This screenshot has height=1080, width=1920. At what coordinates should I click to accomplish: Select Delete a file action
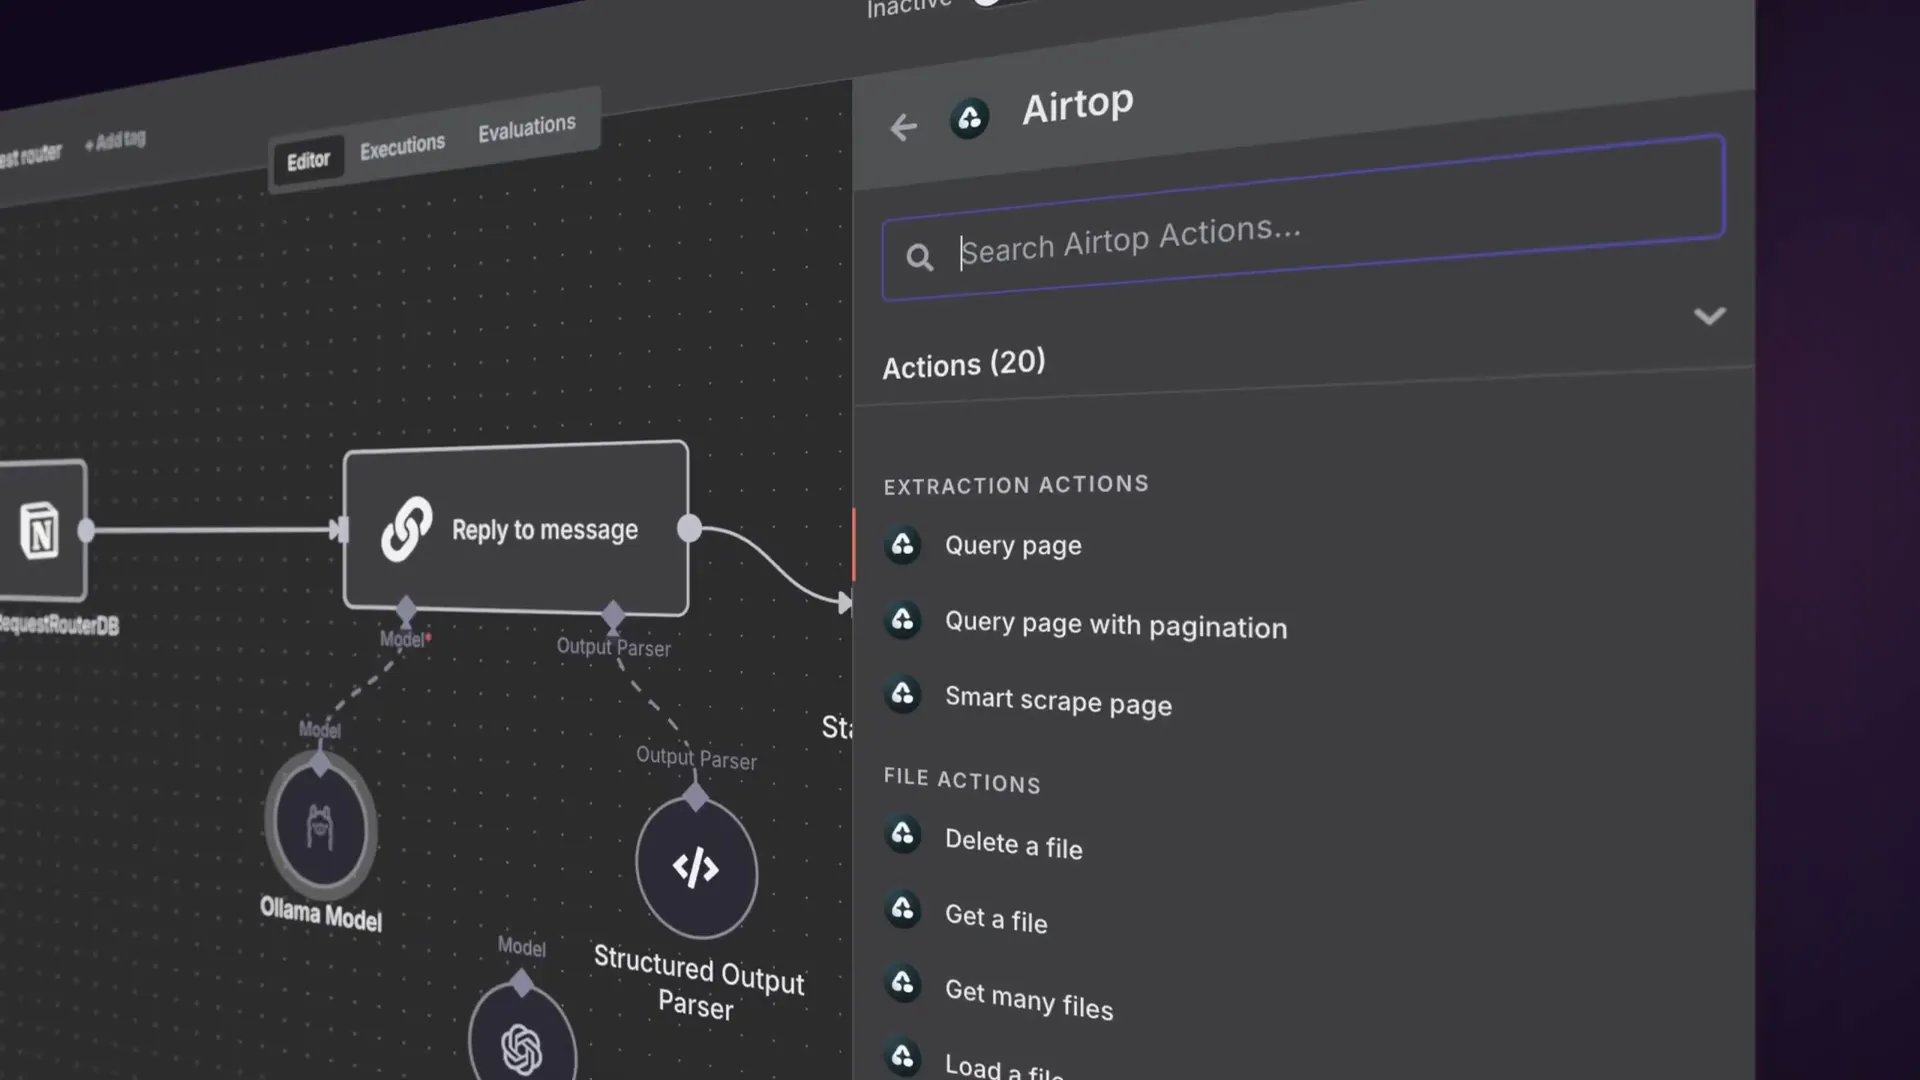[1013, 844]
